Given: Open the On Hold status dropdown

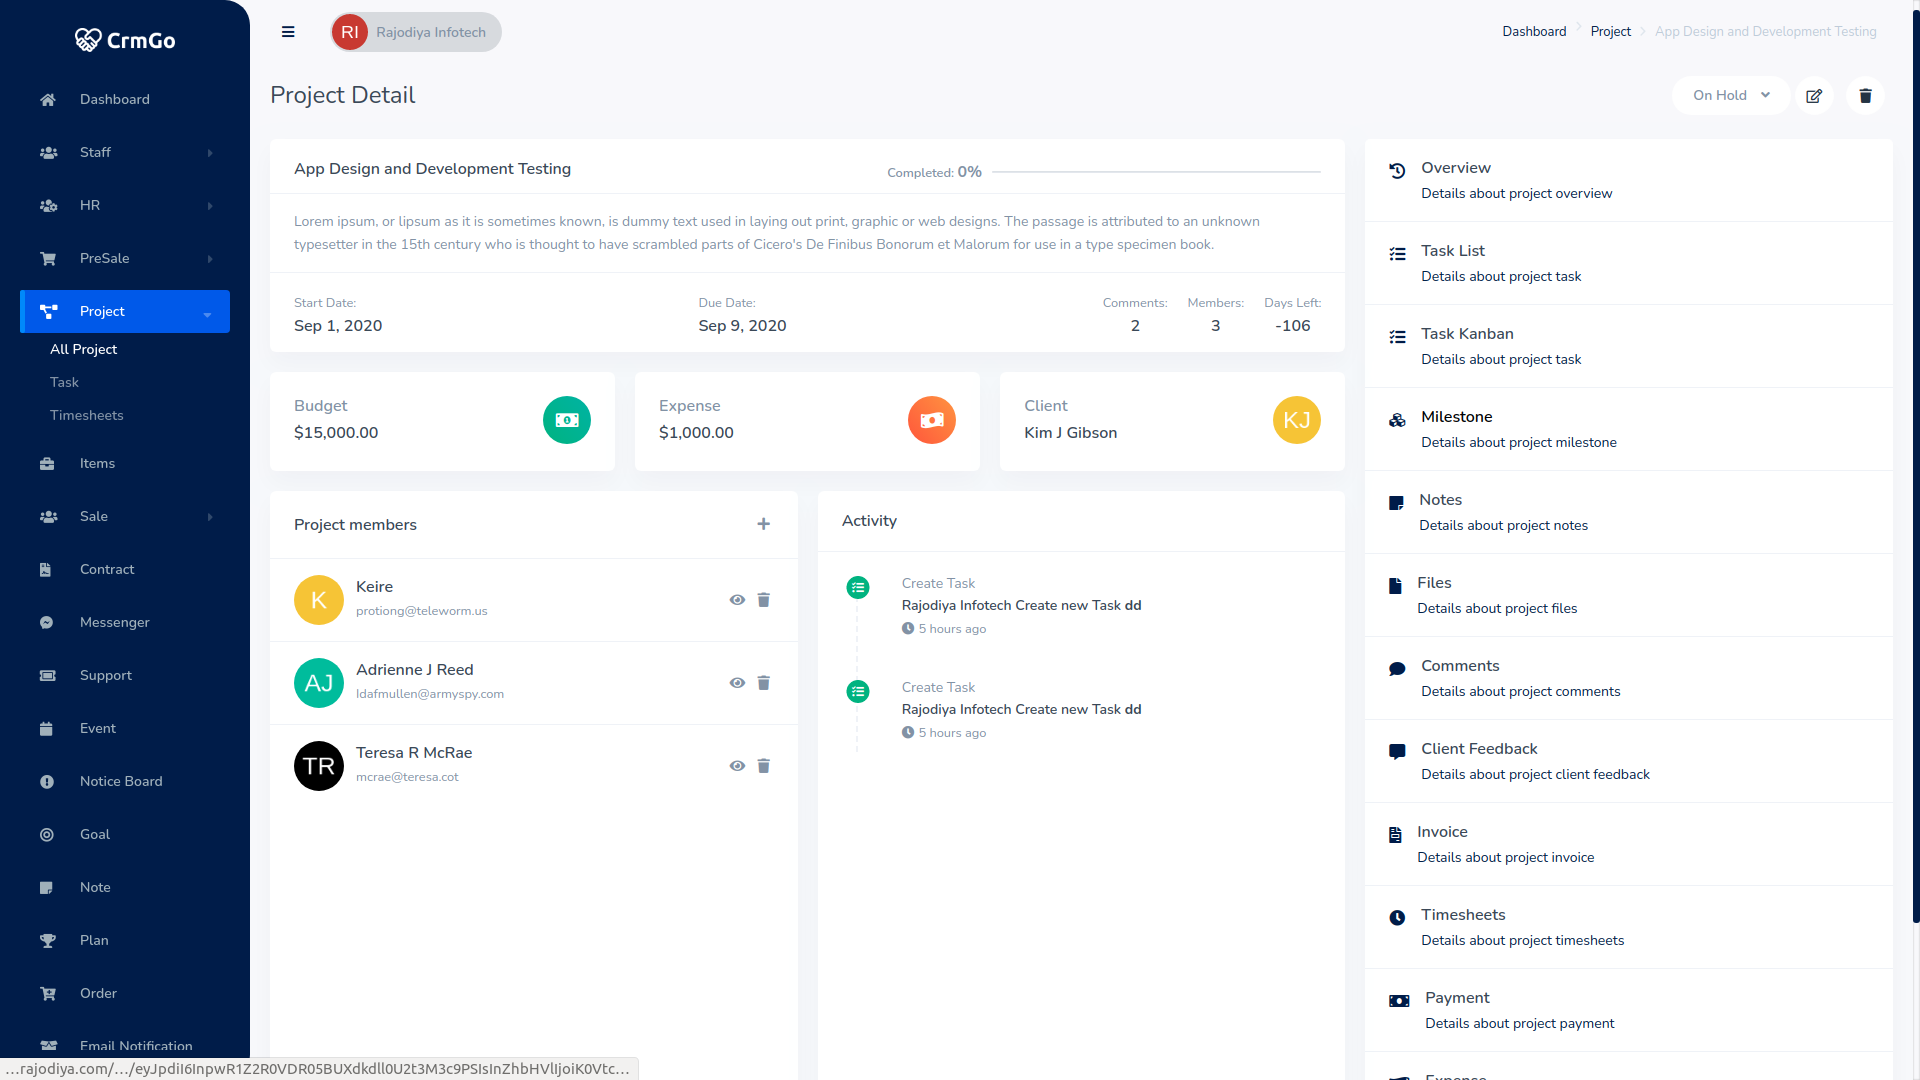Looking at the screenshot, I should [x=1730, y=96].
